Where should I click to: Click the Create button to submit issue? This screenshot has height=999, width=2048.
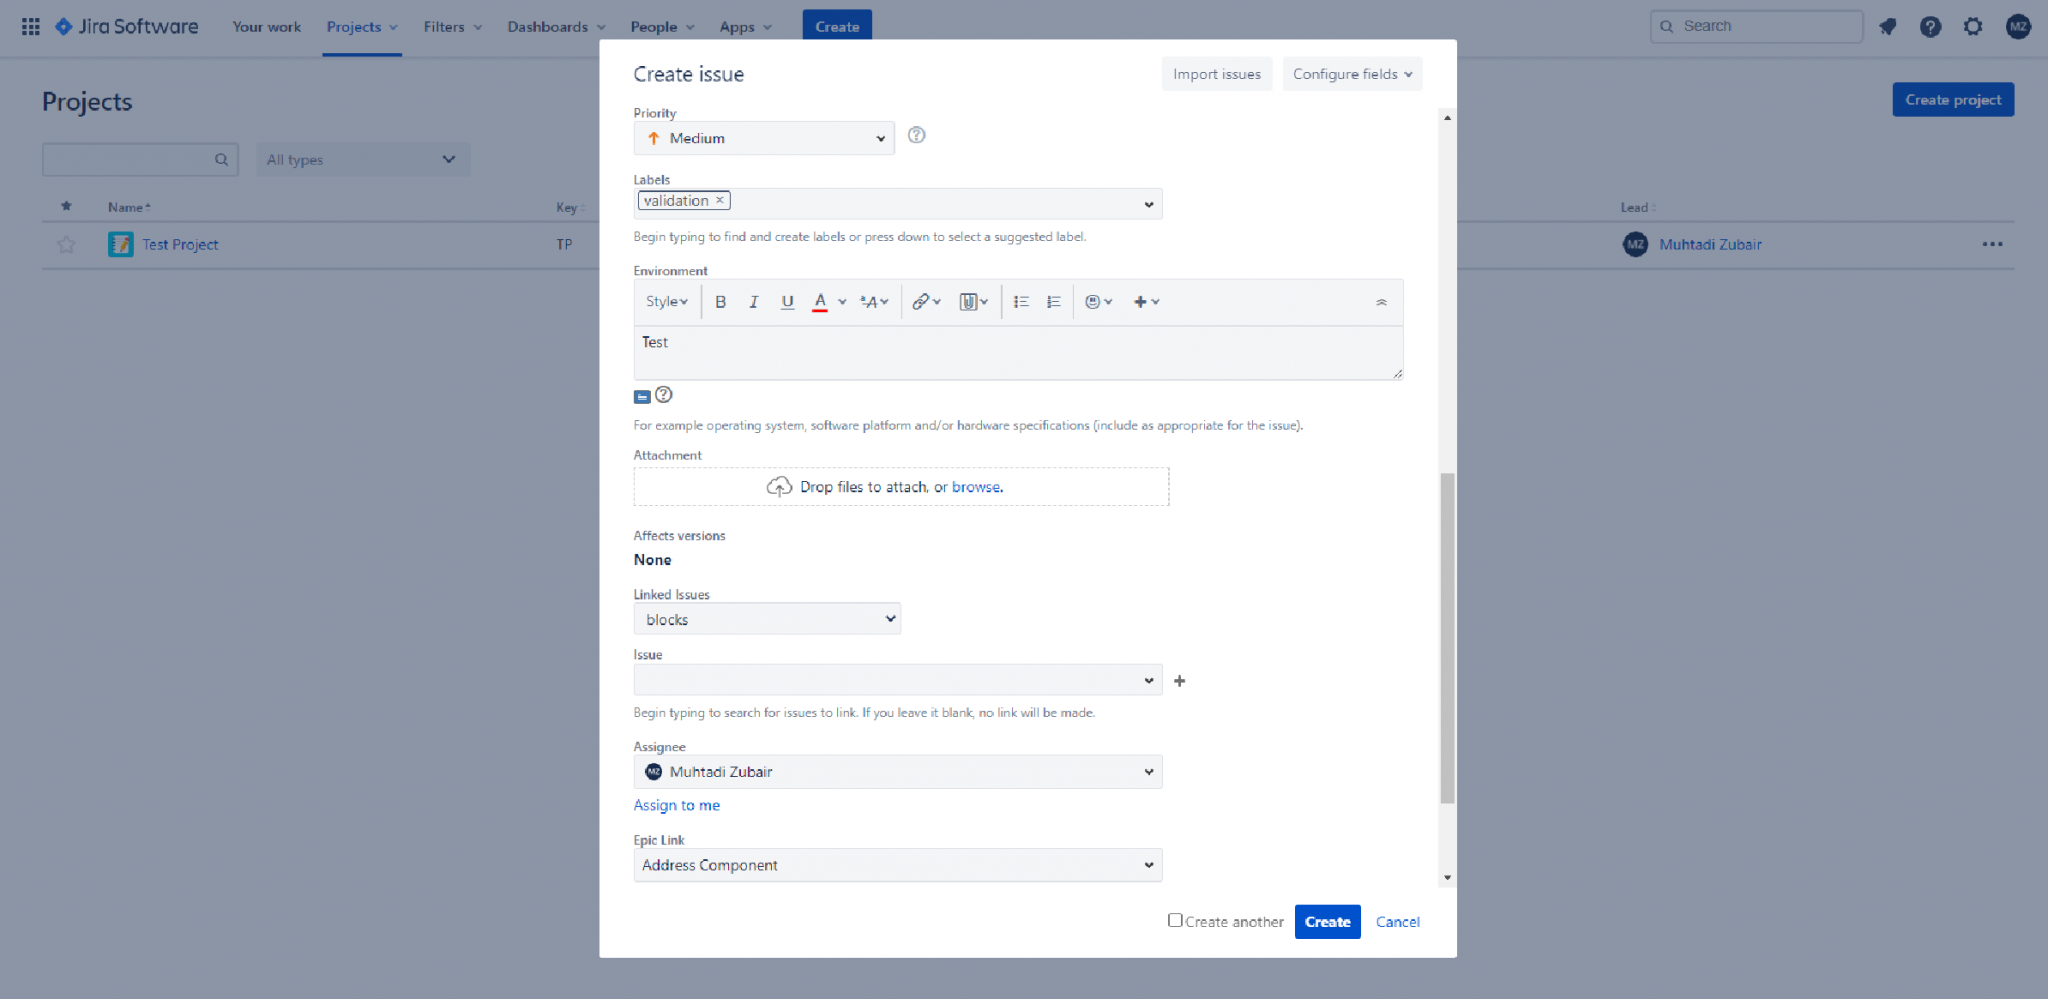tap(1327, 921)
